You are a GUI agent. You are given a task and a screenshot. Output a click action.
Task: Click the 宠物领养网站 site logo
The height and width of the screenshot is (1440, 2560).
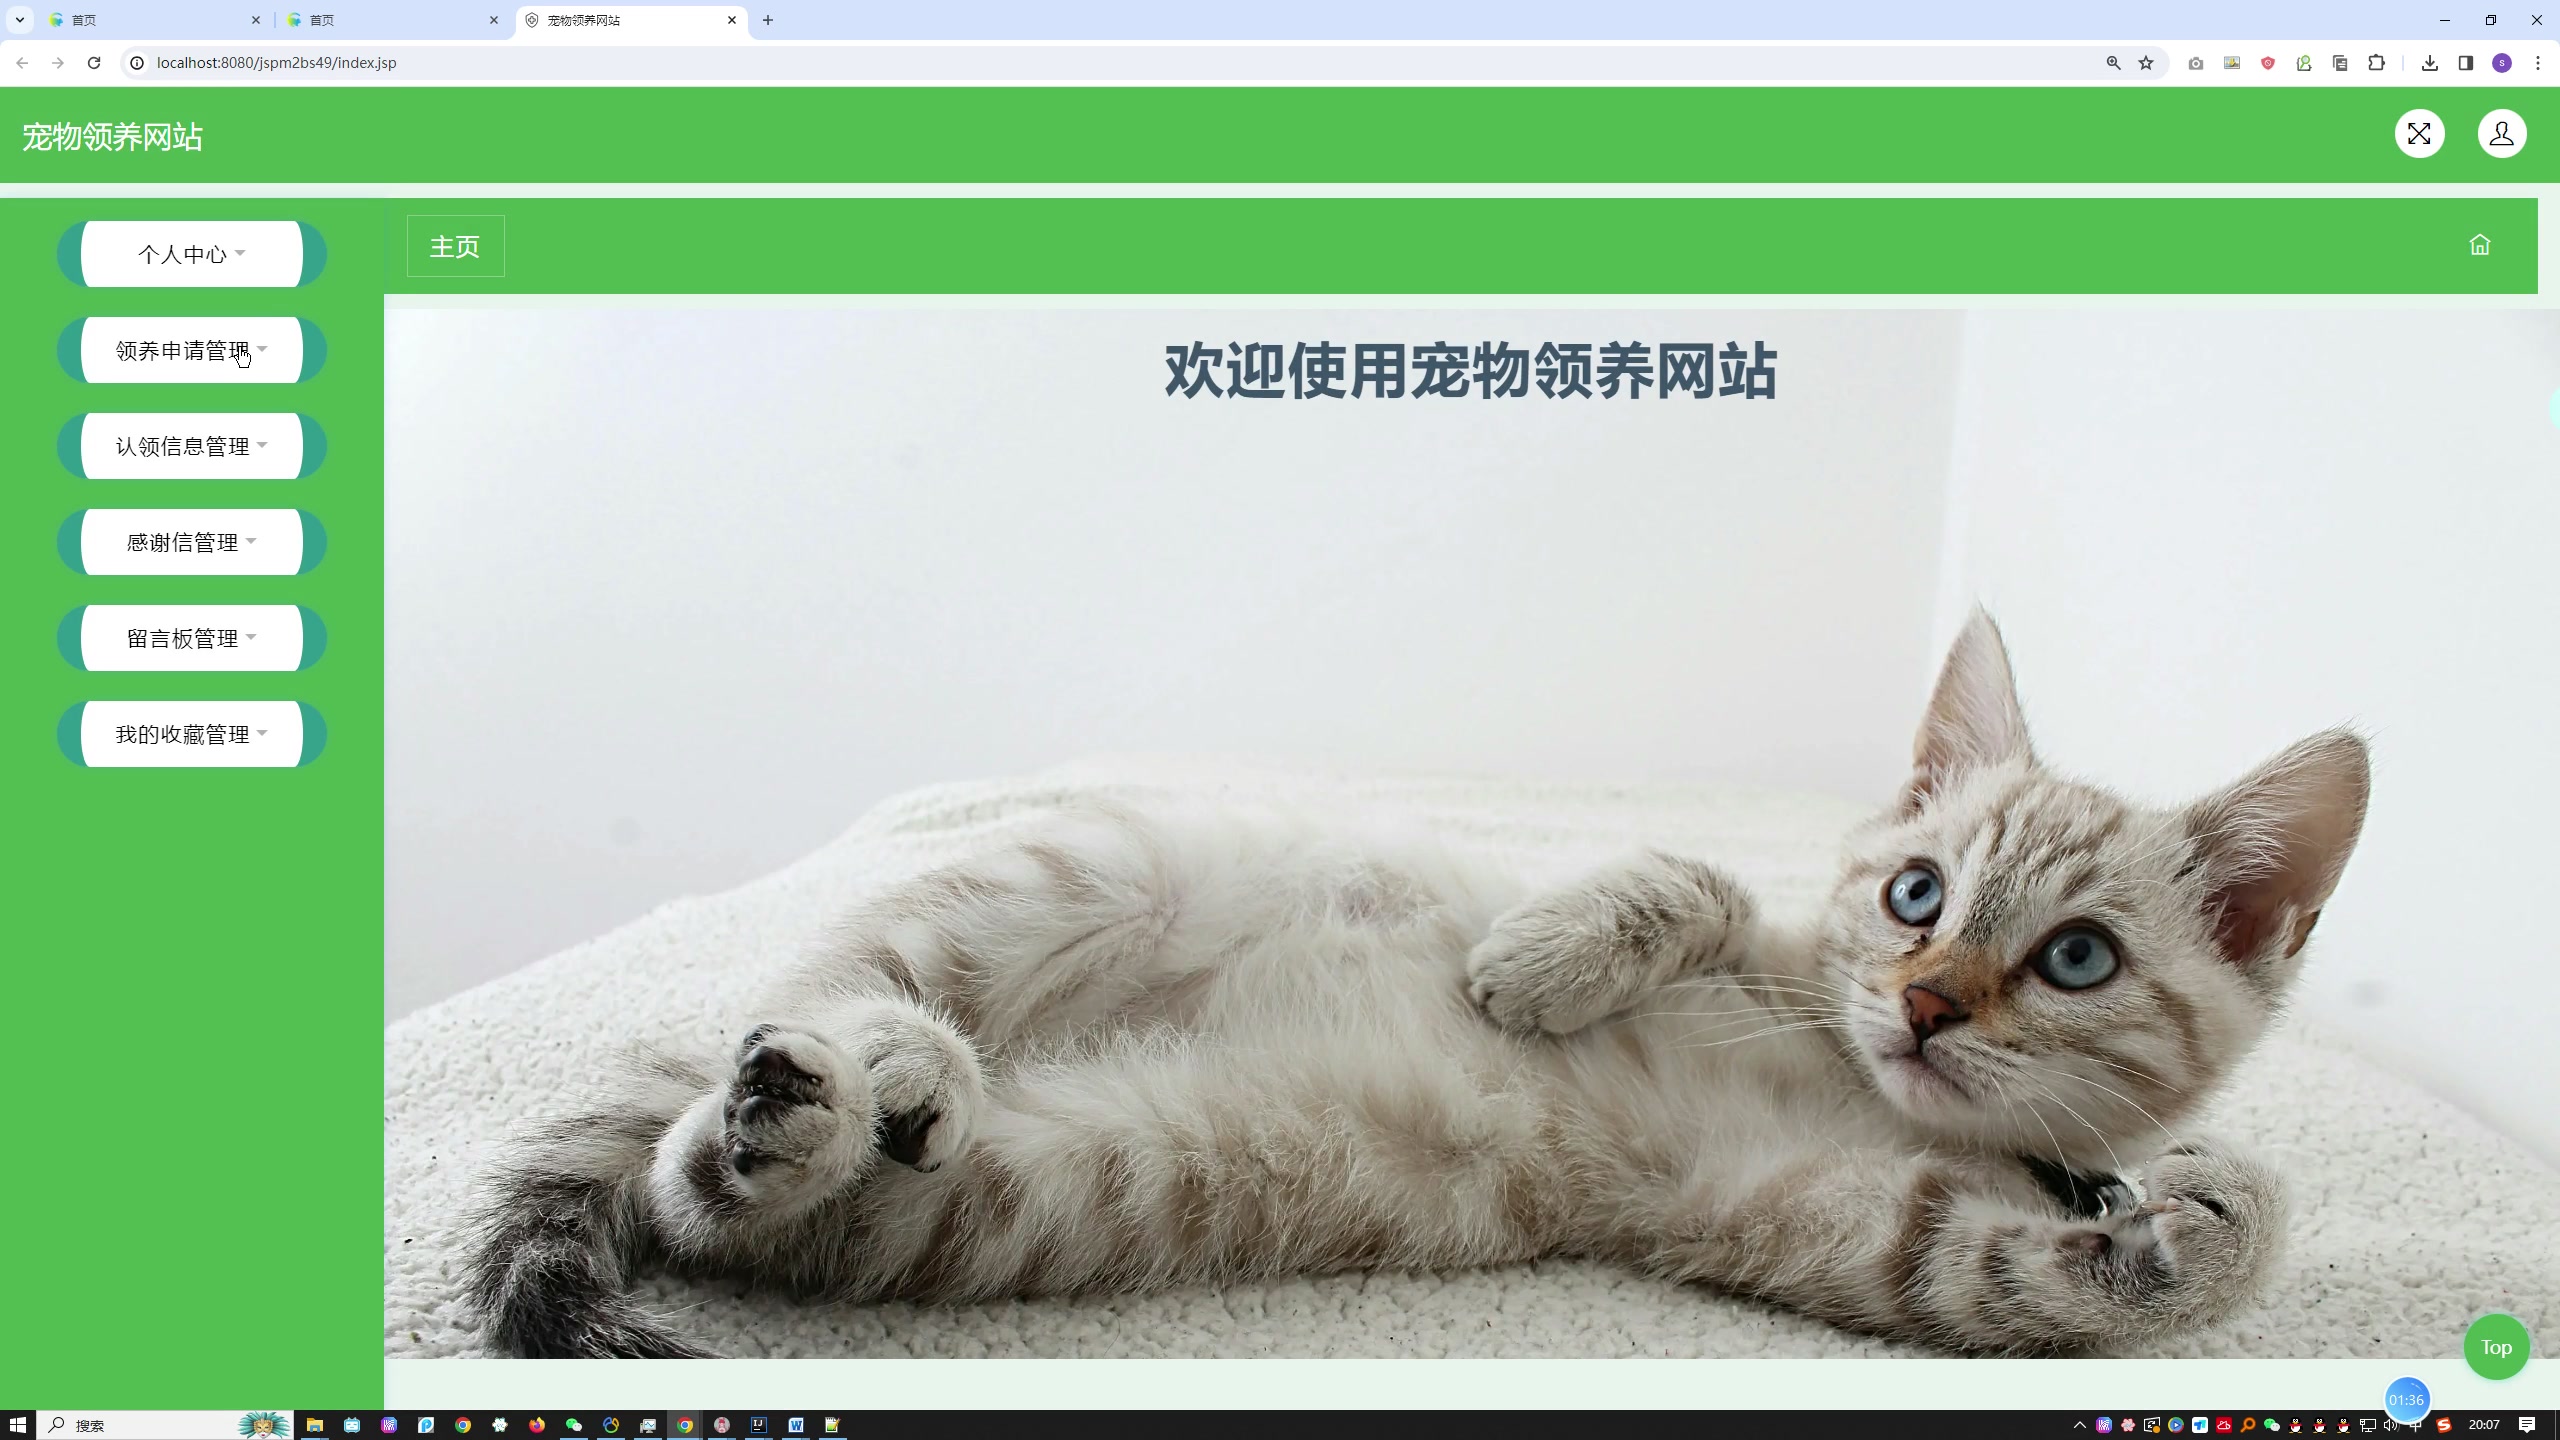point(111,135)
